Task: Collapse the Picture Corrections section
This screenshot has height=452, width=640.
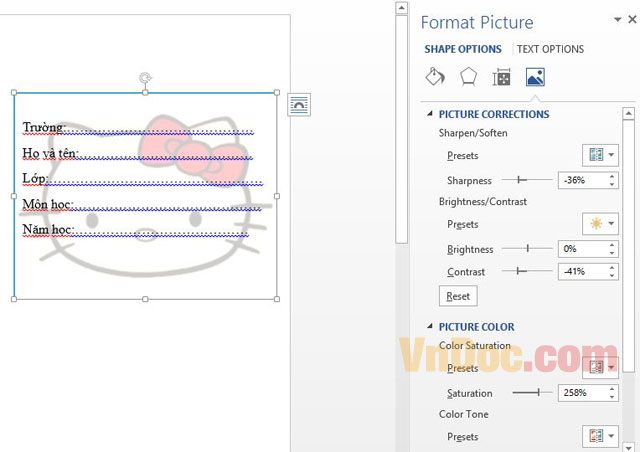Action: (429, 114)
